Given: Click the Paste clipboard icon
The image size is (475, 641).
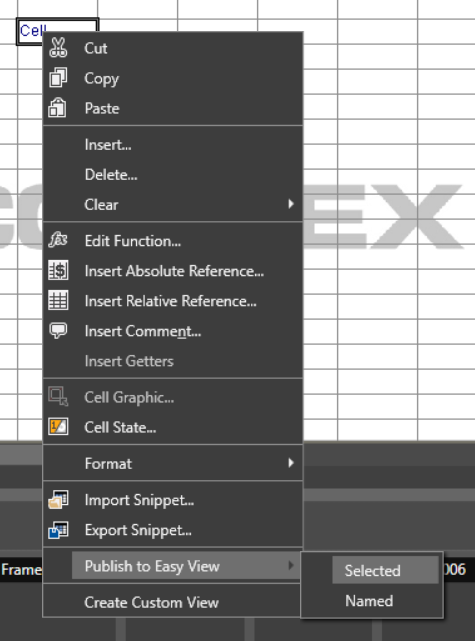Looking at the screenshot, I should pos(58,108).
